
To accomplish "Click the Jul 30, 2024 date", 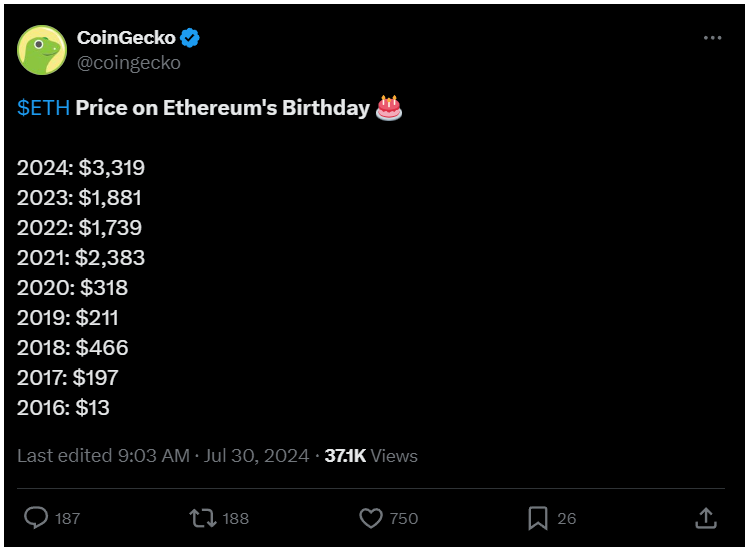I will 257,456.
